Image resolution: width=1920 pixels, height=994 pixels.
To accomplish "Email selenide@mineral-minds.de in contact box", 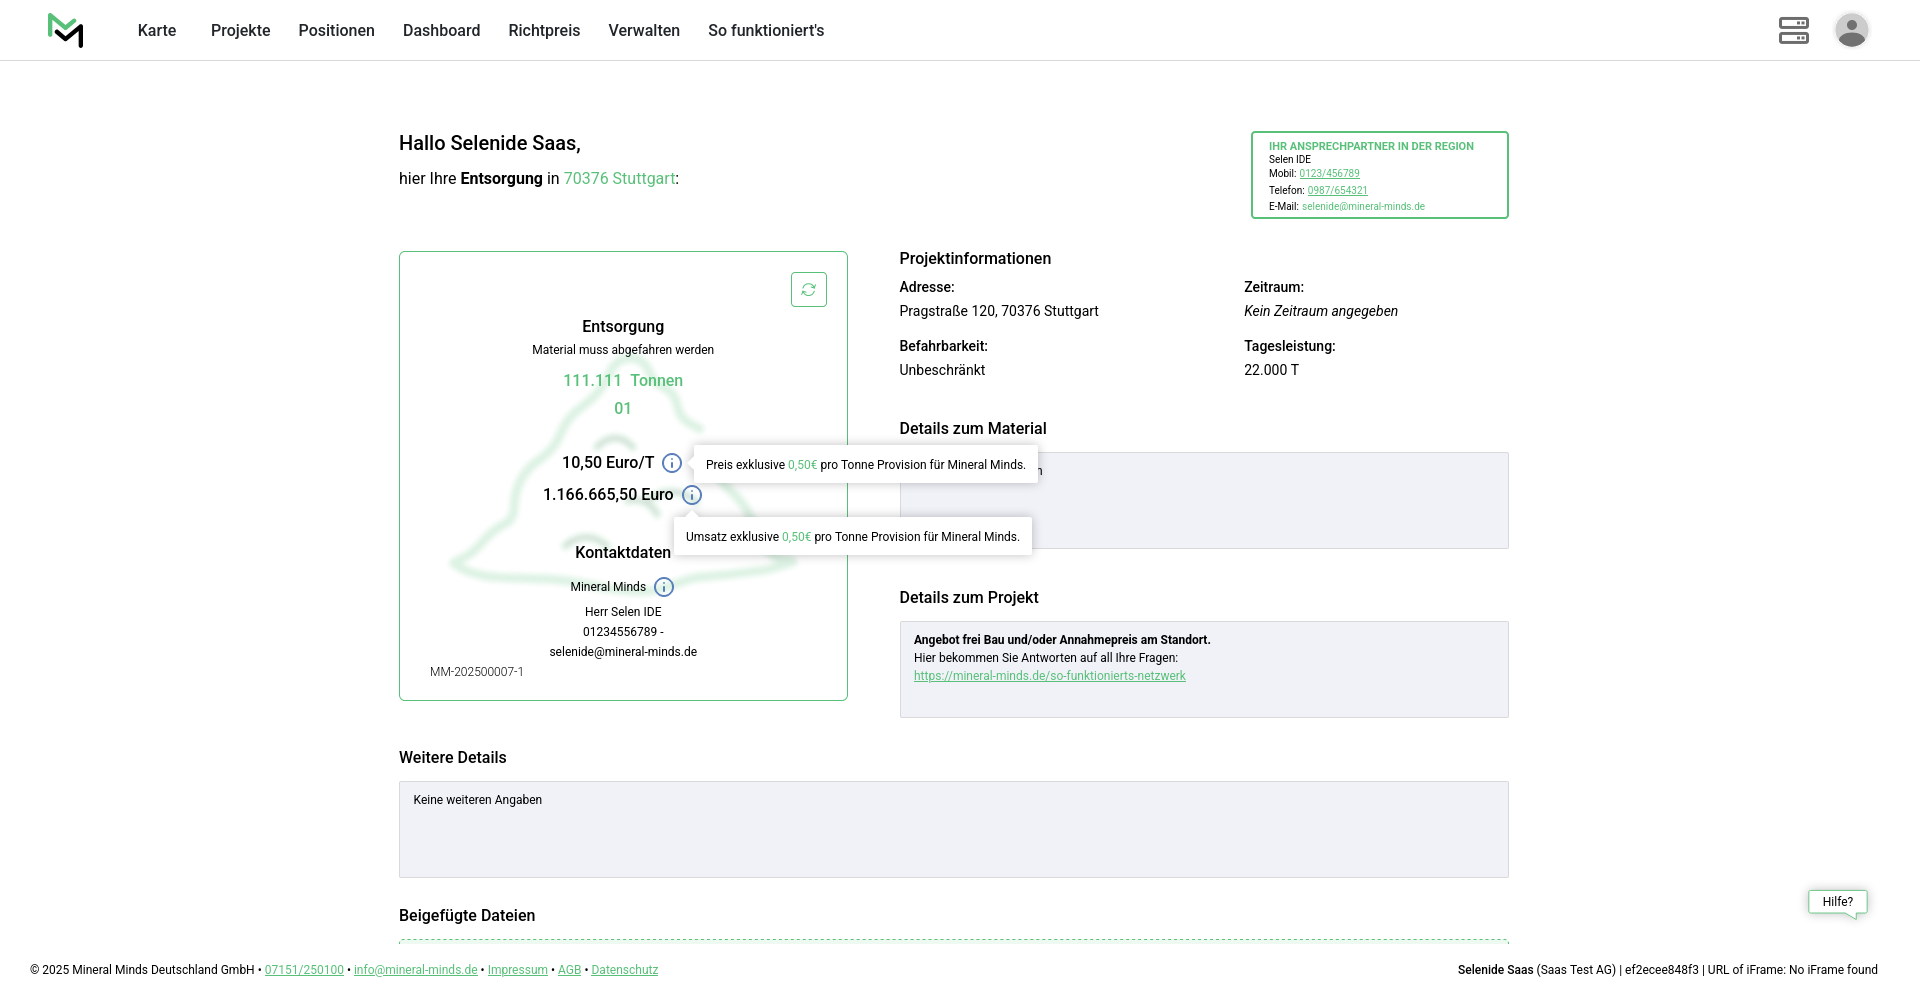I will [1363, 207].
